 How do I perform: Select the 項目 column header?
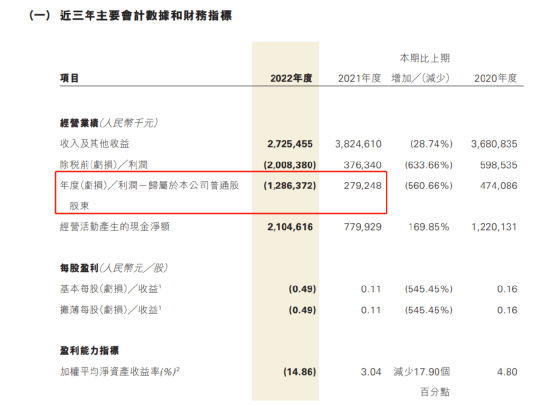point(69,78)
